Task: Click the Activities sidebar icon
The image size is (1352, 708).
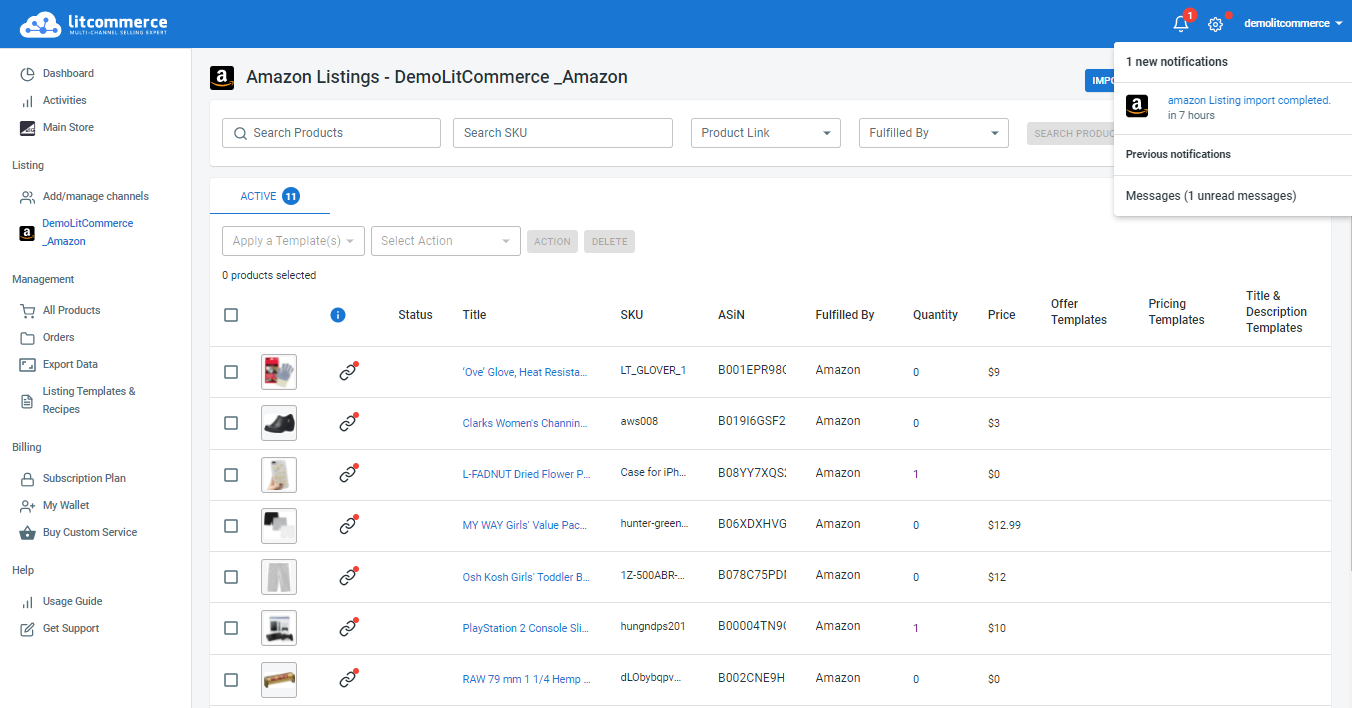Action: pos(28,101)
